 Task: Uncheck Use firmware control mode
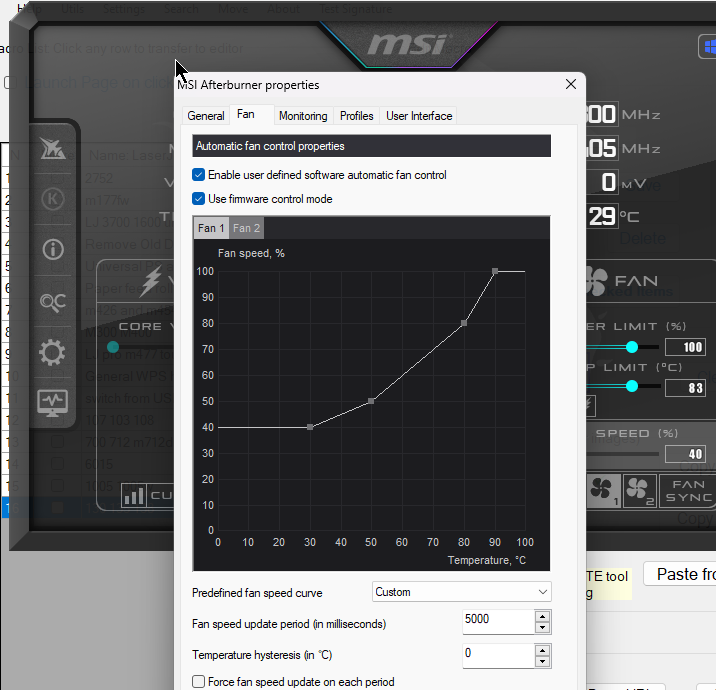point(198,199)
